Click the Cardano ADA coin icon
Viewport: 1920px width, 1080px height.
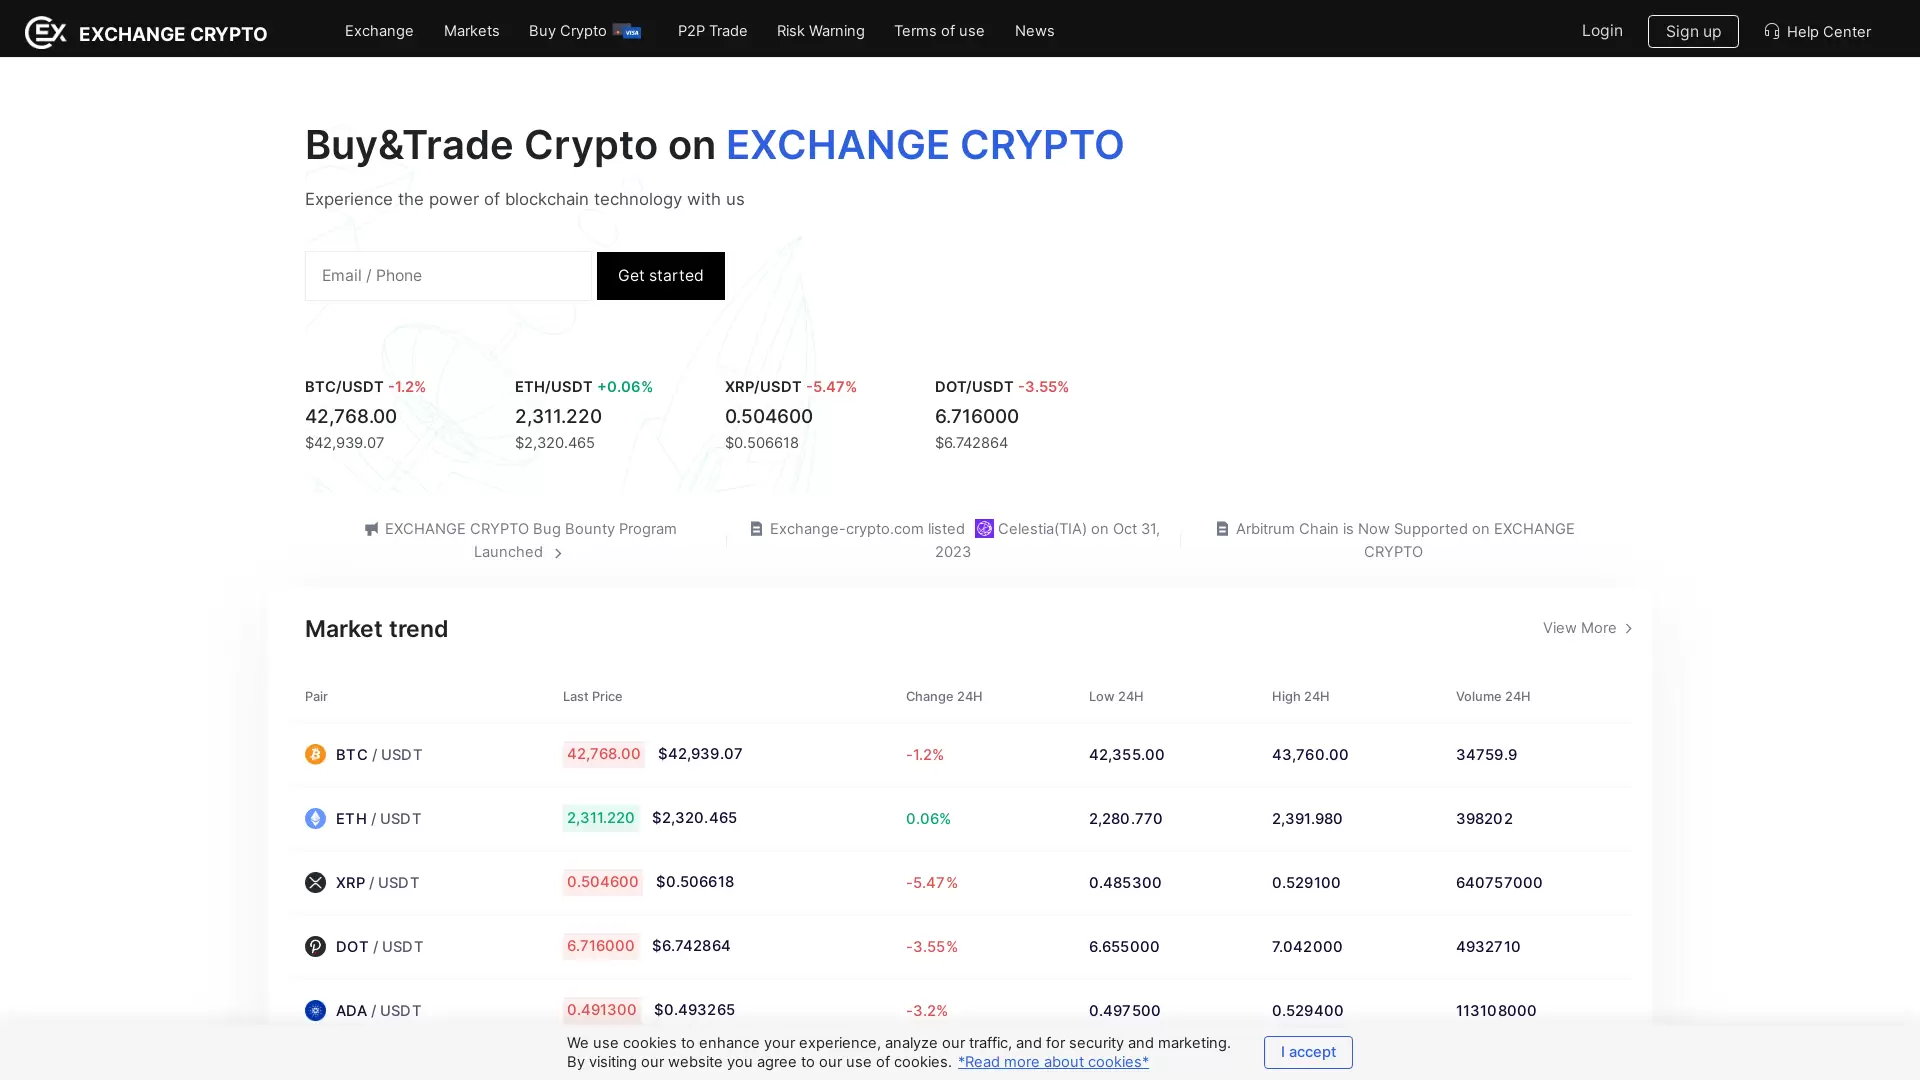pyautogui.click(x=315, y=1010)
